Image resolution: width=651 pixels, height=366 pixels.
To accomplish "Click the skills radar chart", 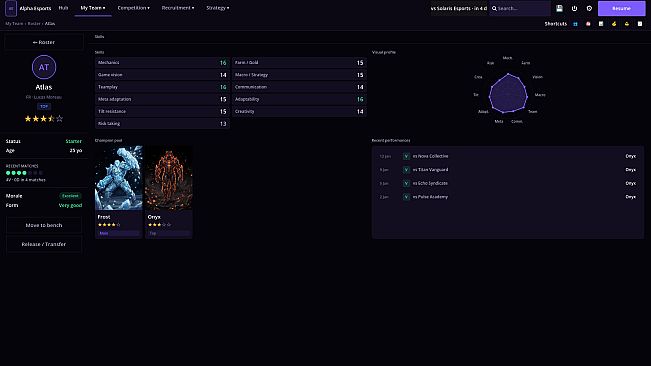I will pyautogui.click(x=508, y=94).
